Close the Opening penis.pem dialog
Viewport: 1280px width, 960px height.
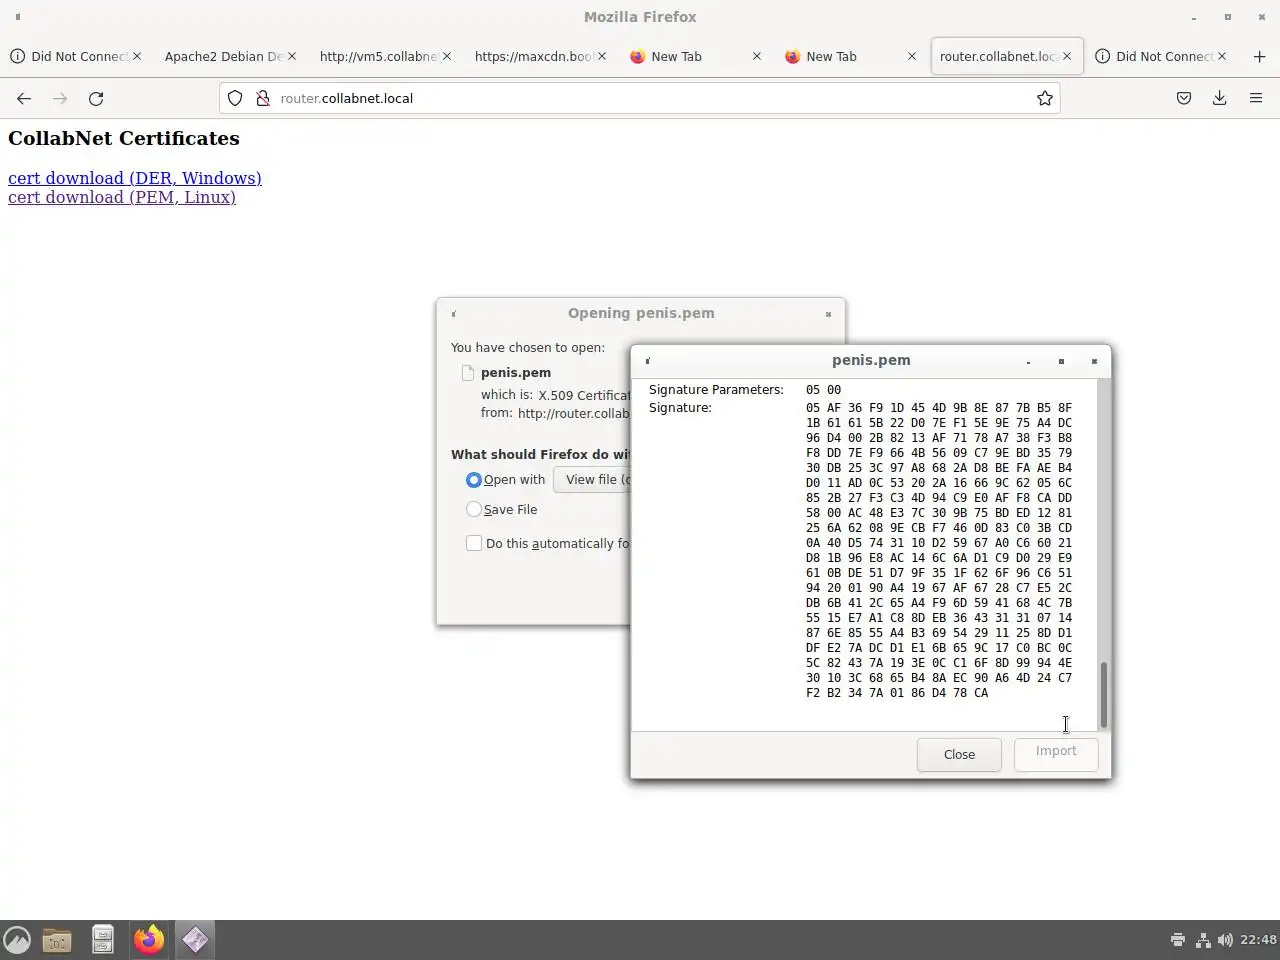tap(828, 314)
